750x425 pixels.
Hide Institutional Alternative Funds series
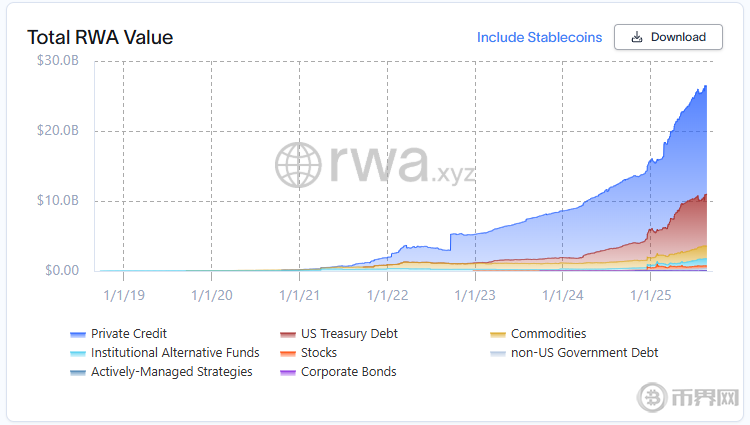tap(175, 353)
